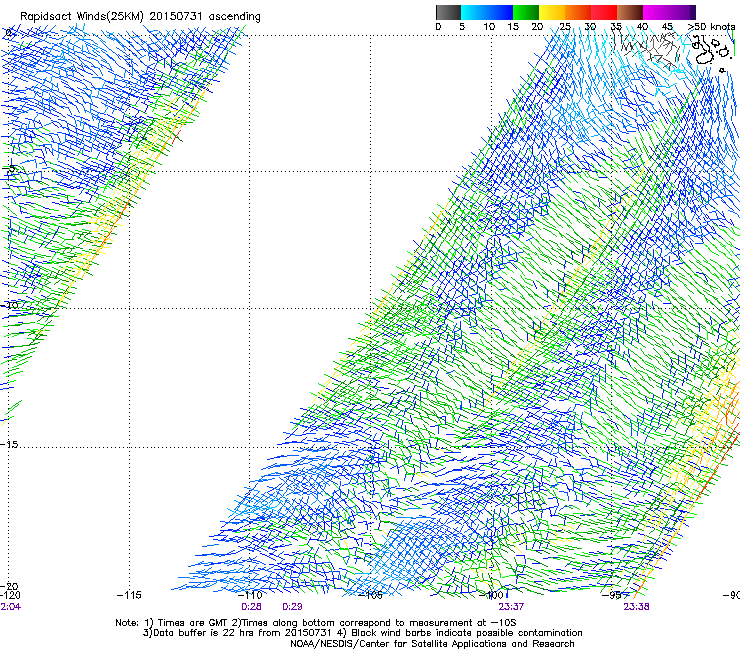The image size is (740, 650).
Task: Click the orange 25-30 knots color band
Action: 578,12
